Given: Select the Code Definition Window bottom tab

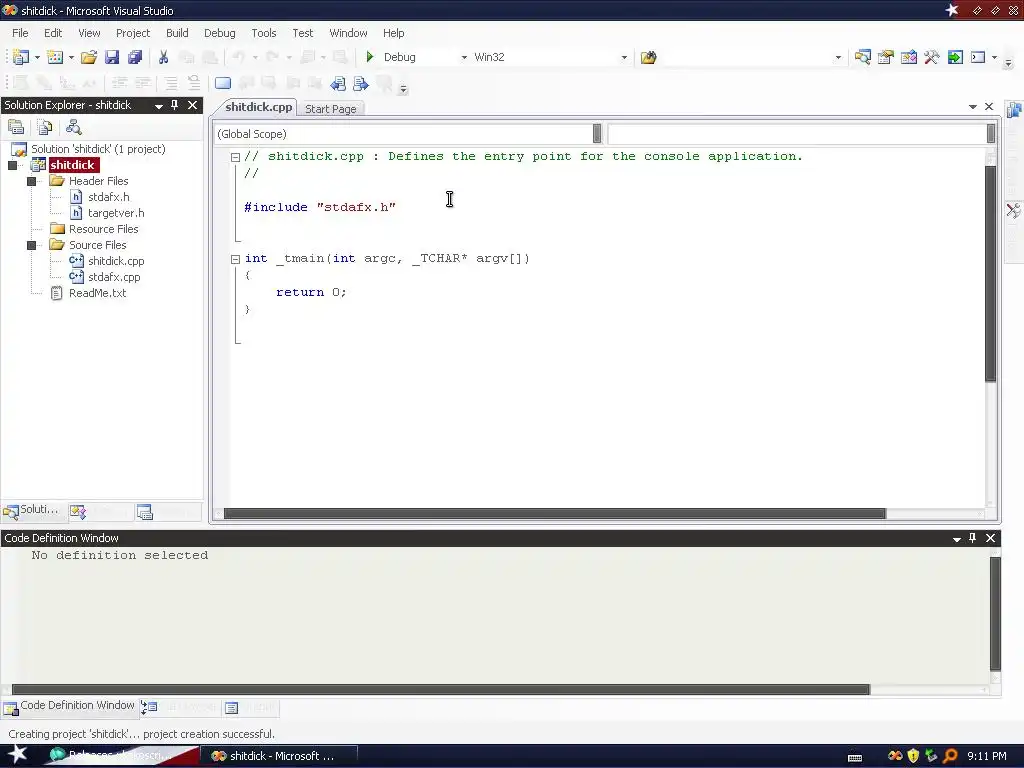Looking at the screenshot, I should [70, 706].
